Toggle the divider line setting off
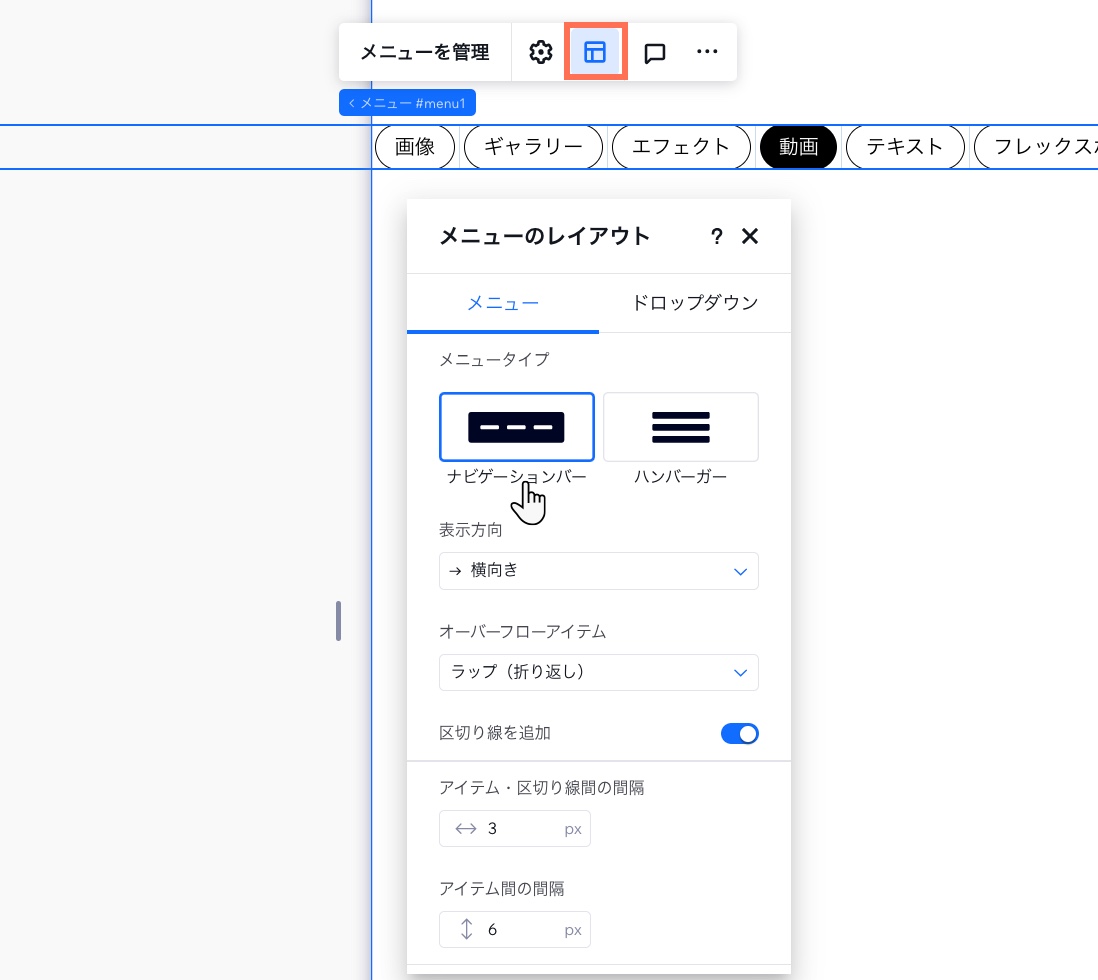The width and height of the screenshot is (1098, 980). click(740, 733)
